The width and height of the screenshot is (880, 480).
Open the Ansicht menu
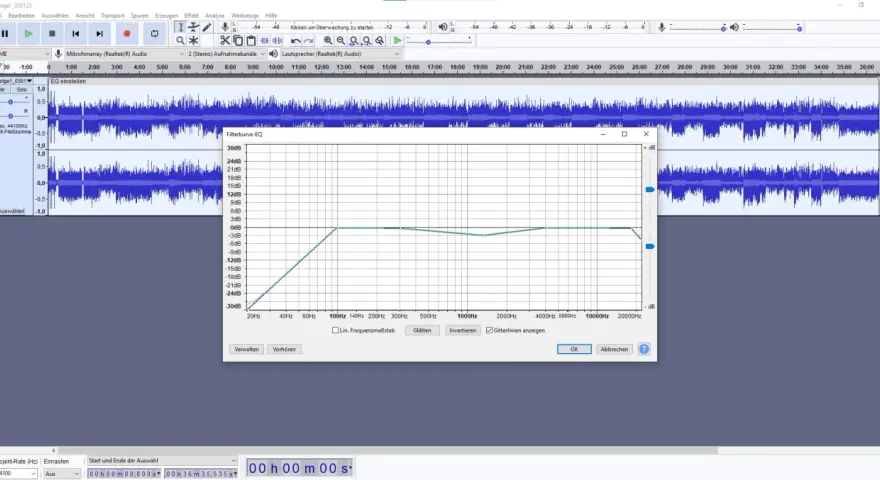point(85,16)
